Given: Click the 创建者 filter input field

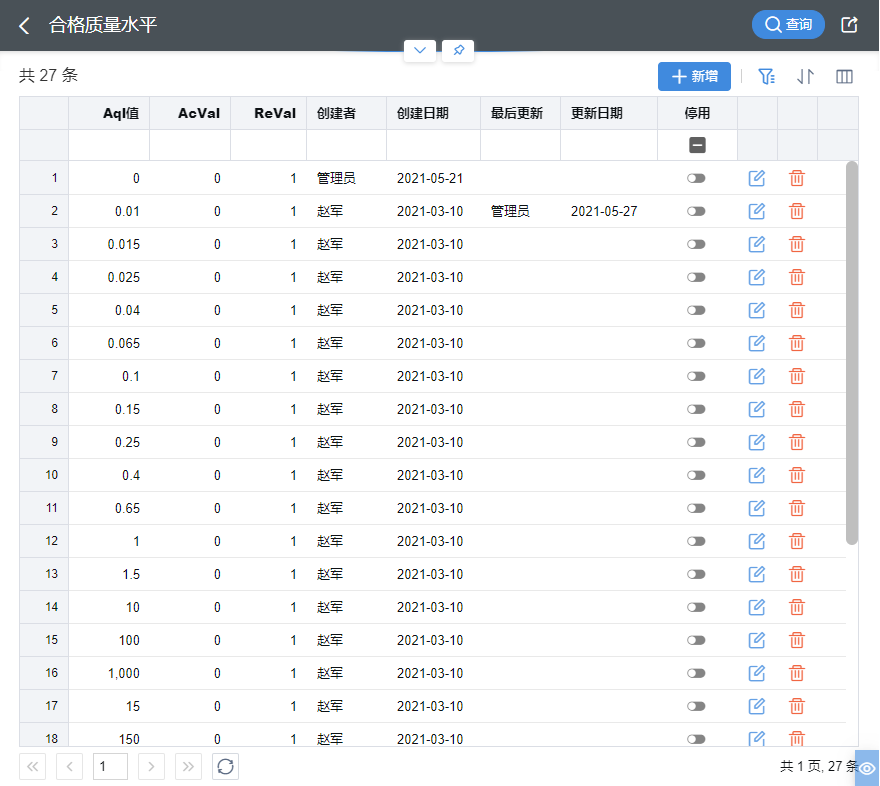Looking at the screenshot, I should [x=346, y=145].
